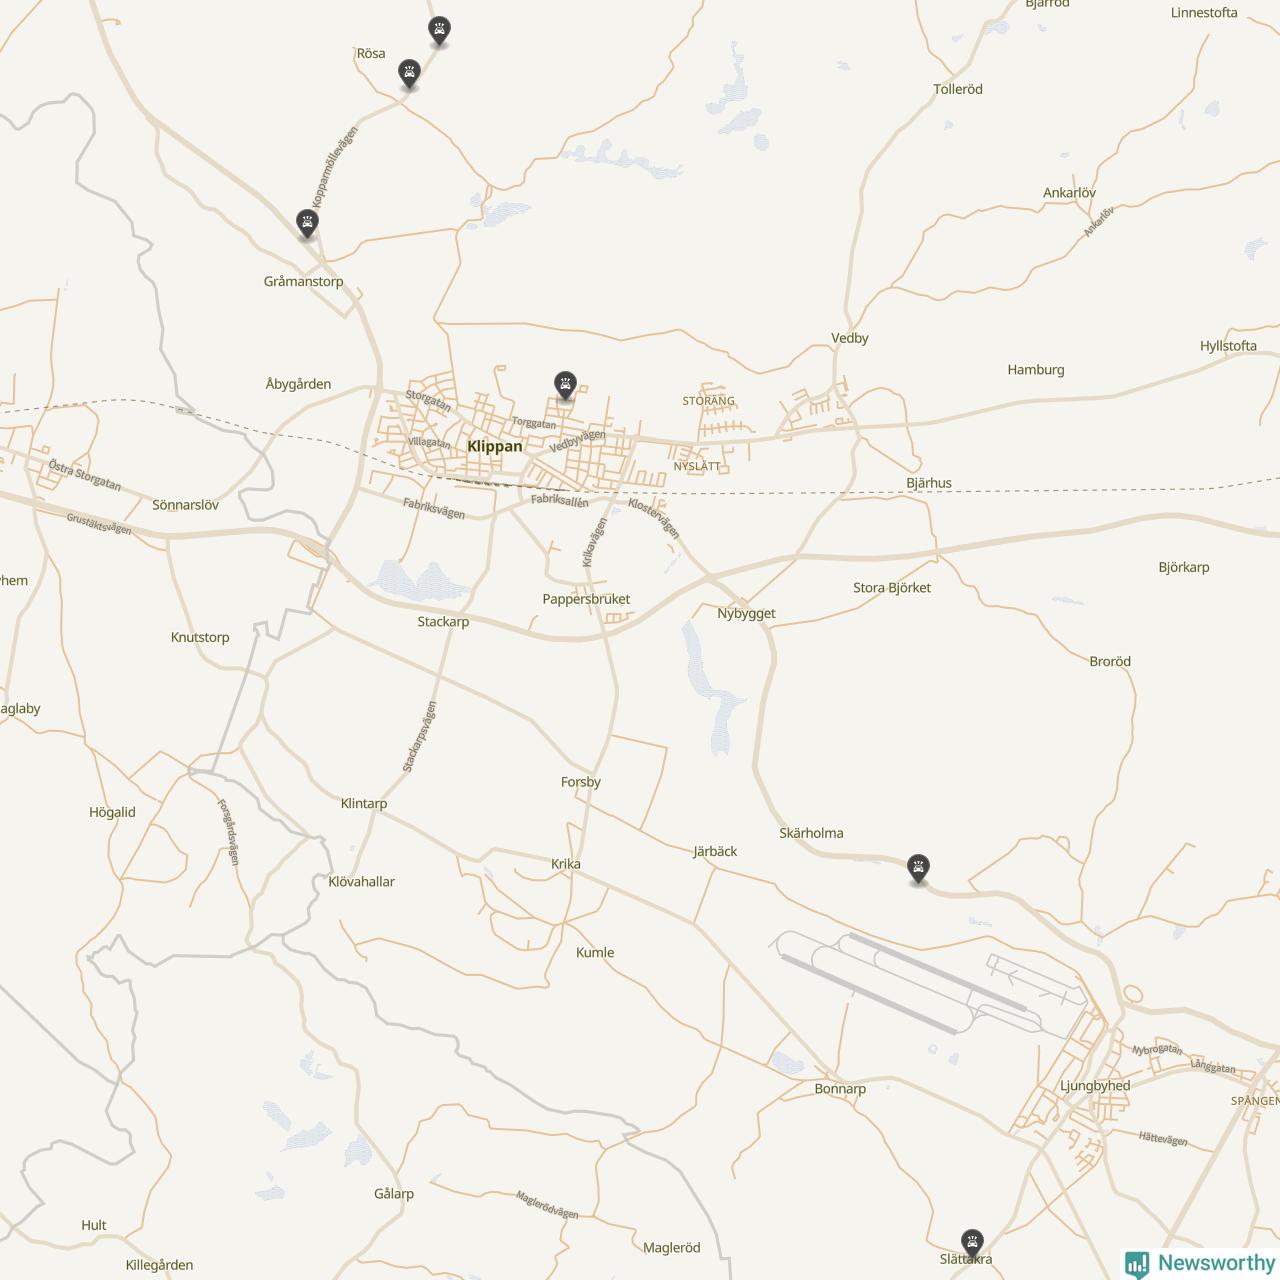
Task: Click the car marker in Klippan town
Action: click(x=565, y=385)
